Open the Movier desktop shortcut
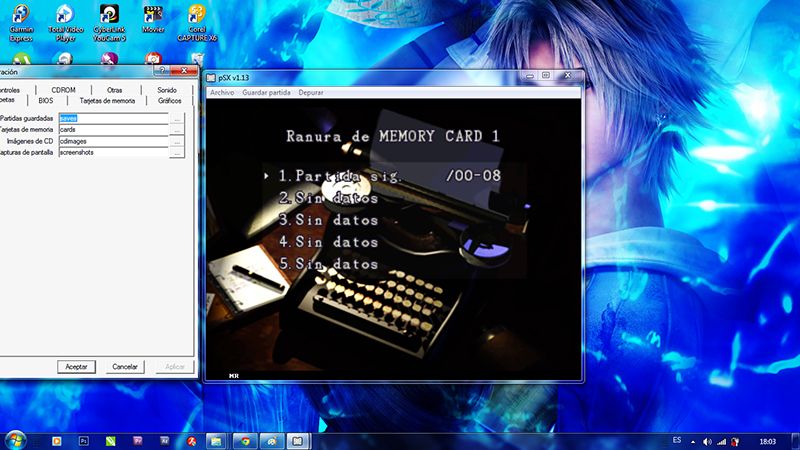 (153, 20)
